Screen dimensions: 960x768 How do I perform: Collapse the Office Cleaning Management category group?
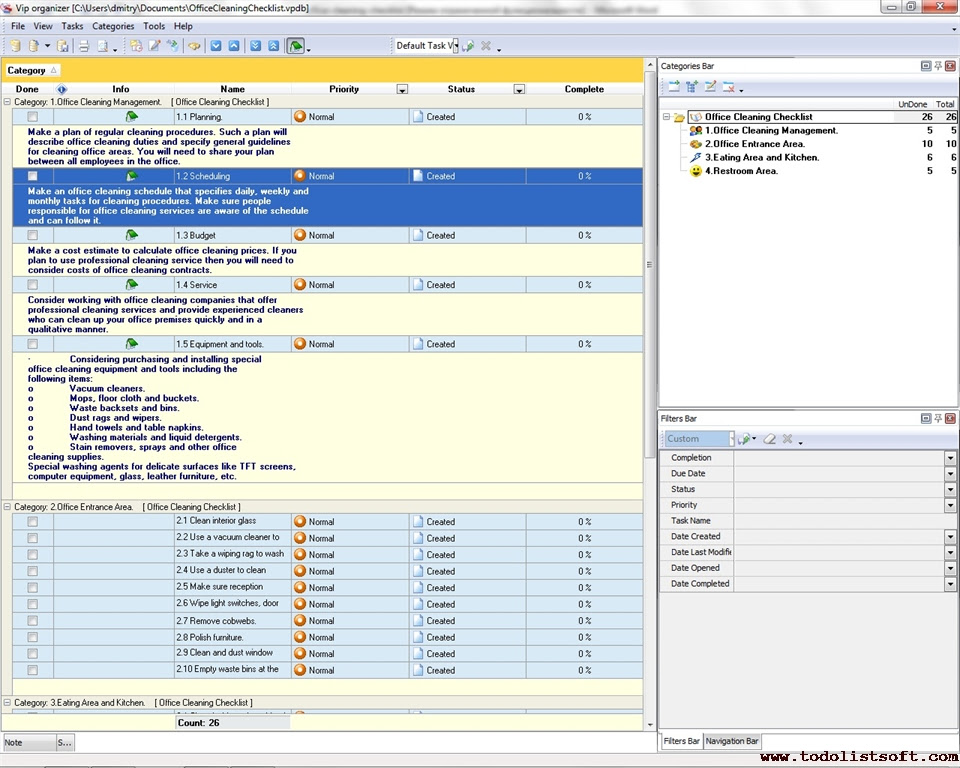(x=8, y=102)
